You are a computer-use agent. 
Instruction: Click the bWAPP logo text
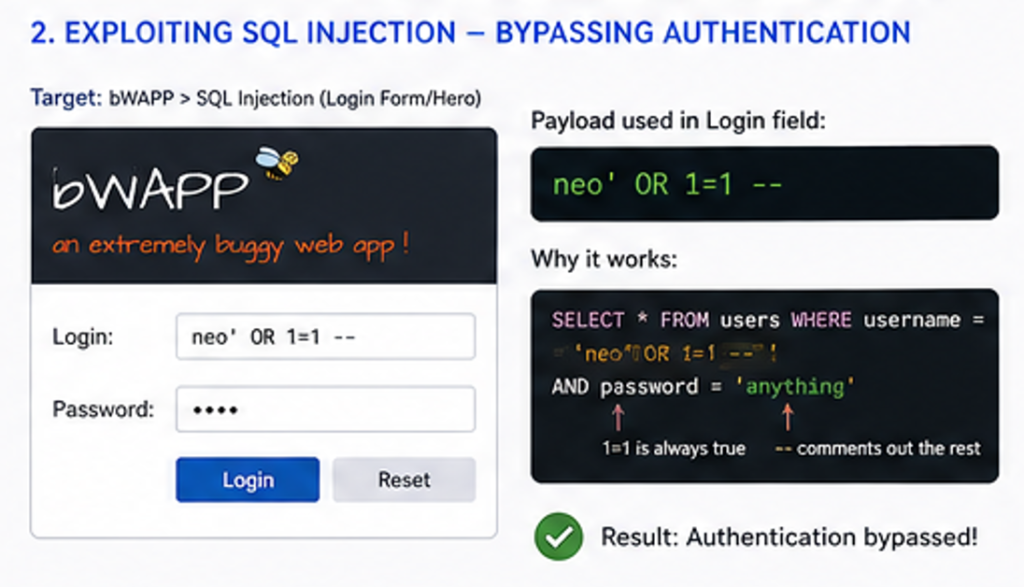(150, 189)
